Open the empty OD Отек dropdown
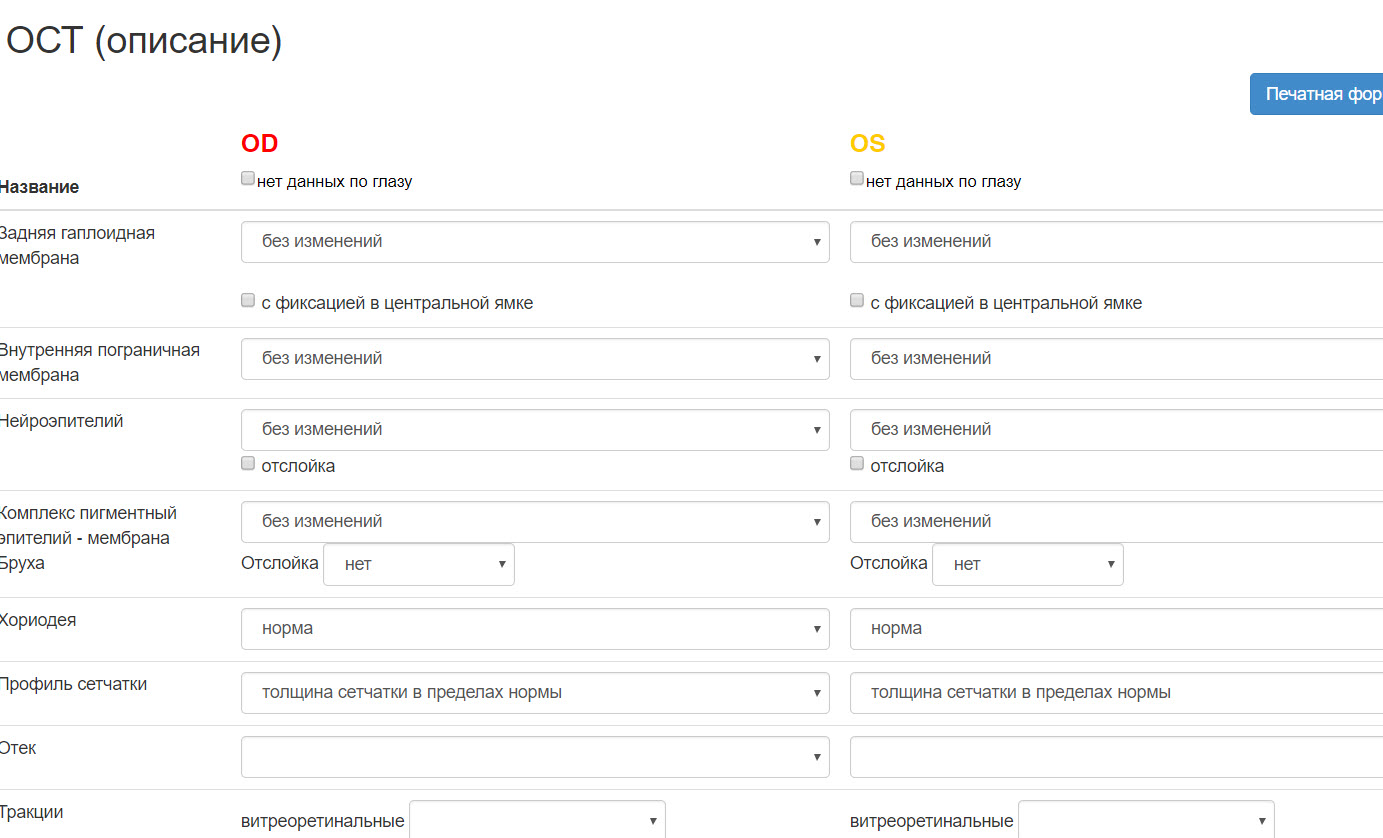The image size is (1383, 838). pyautogui.click(x=535, y=757)
